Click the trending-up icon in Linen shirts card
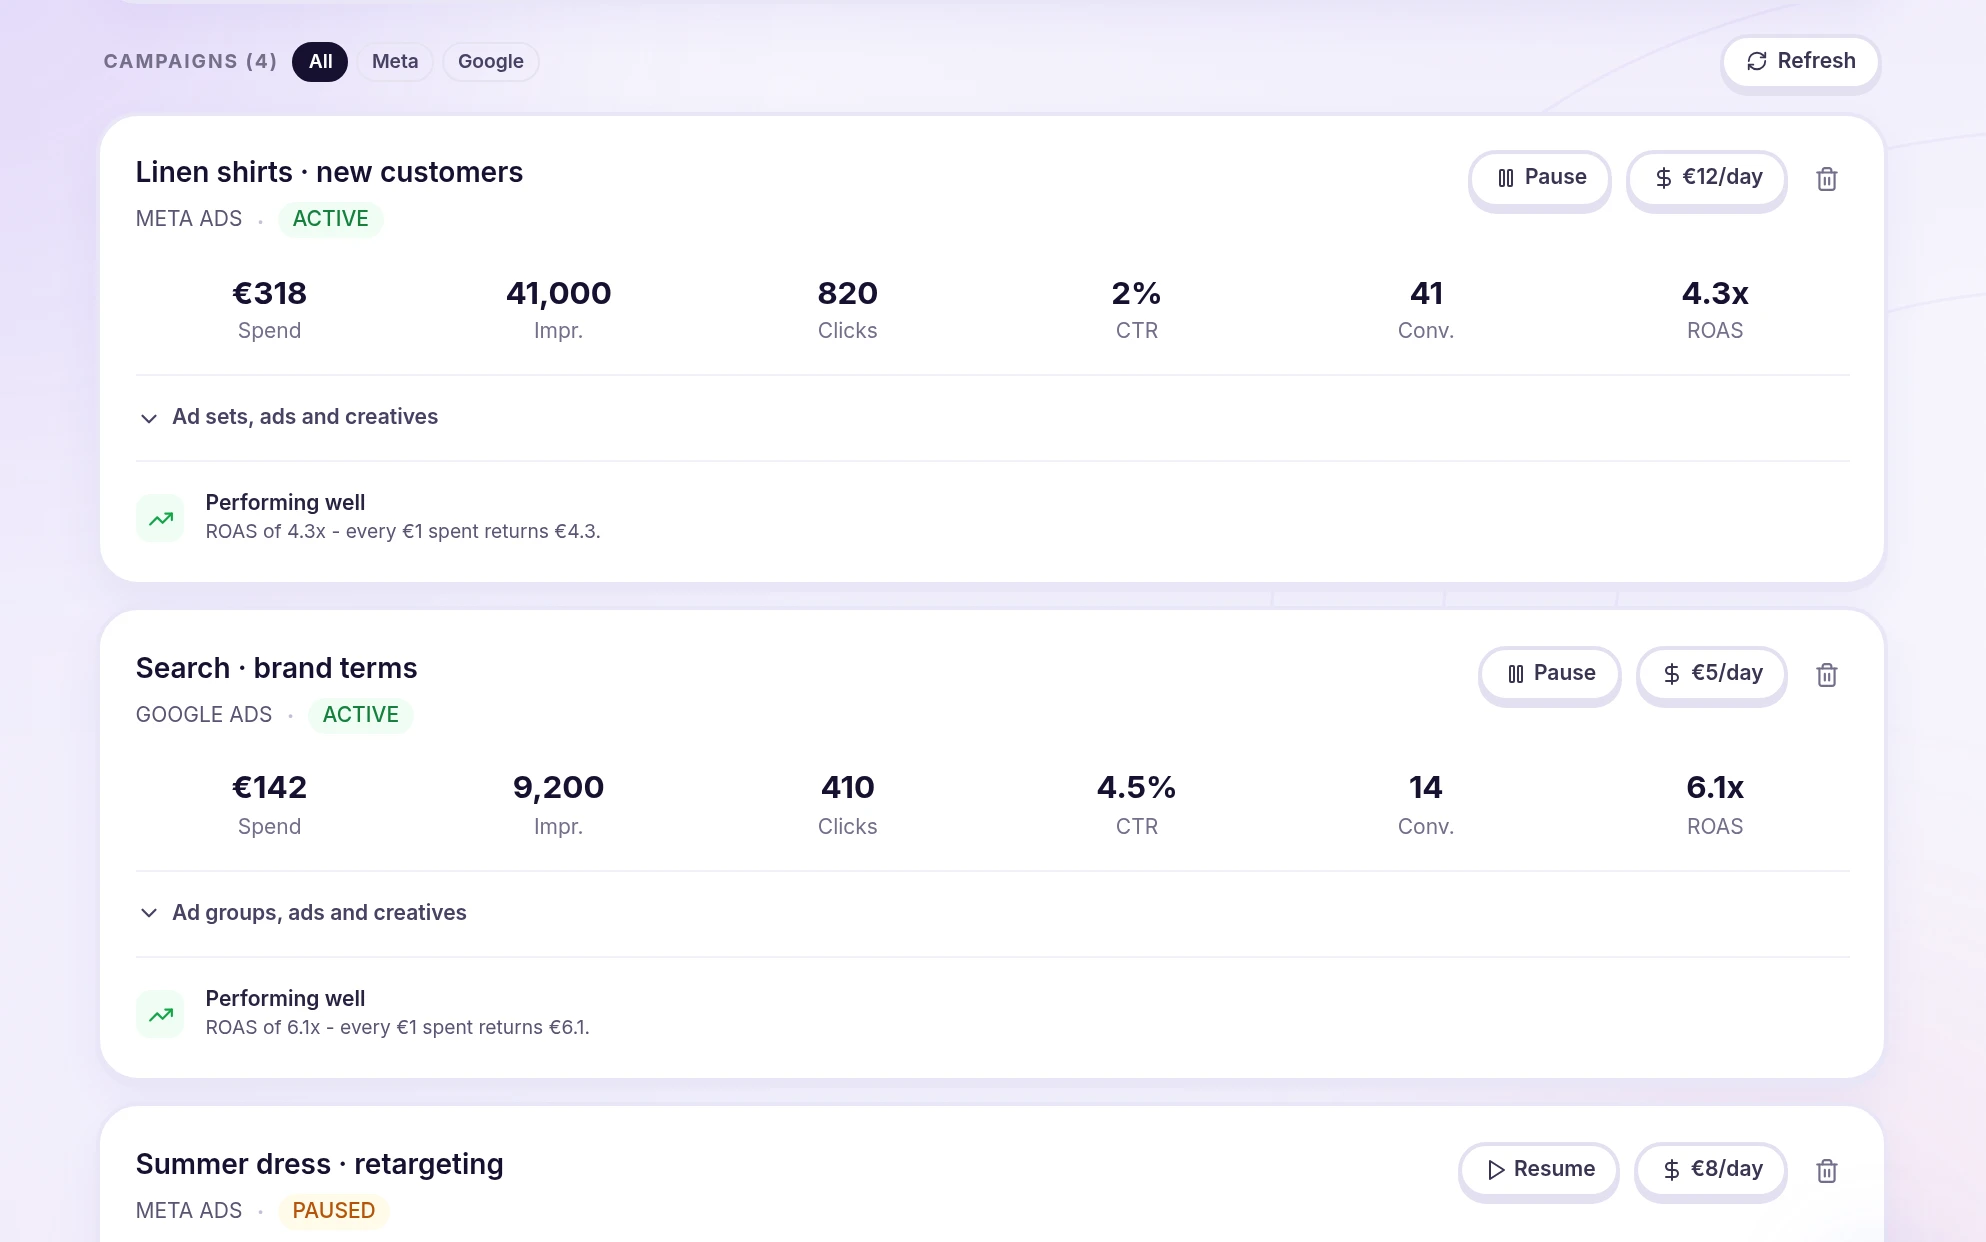The height and width of the screenshot is (1242, 1986). pyautogui.click(x=160, y=518)
